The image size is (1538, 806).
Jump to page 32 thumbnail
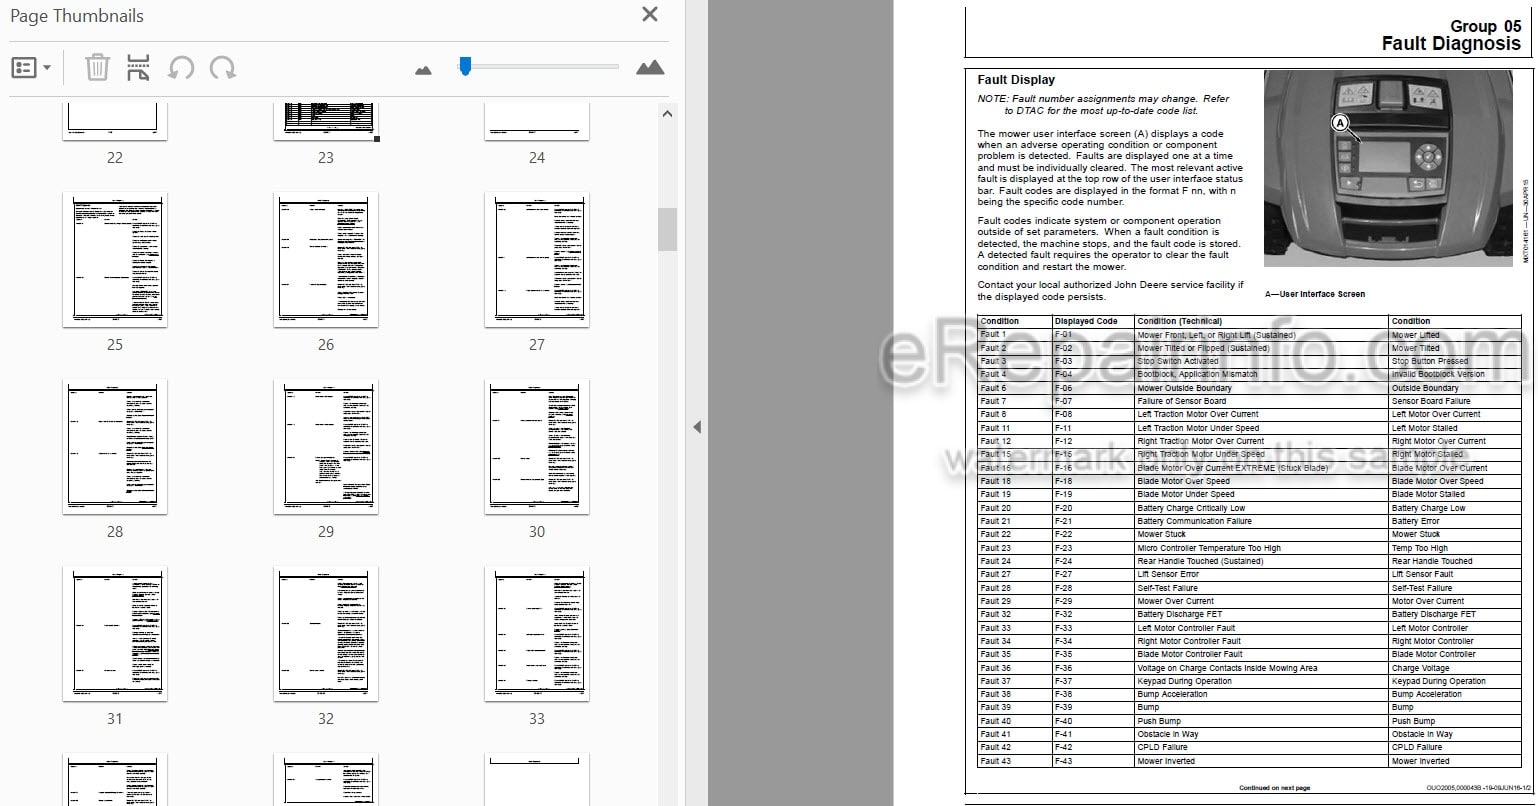(326, 634)
